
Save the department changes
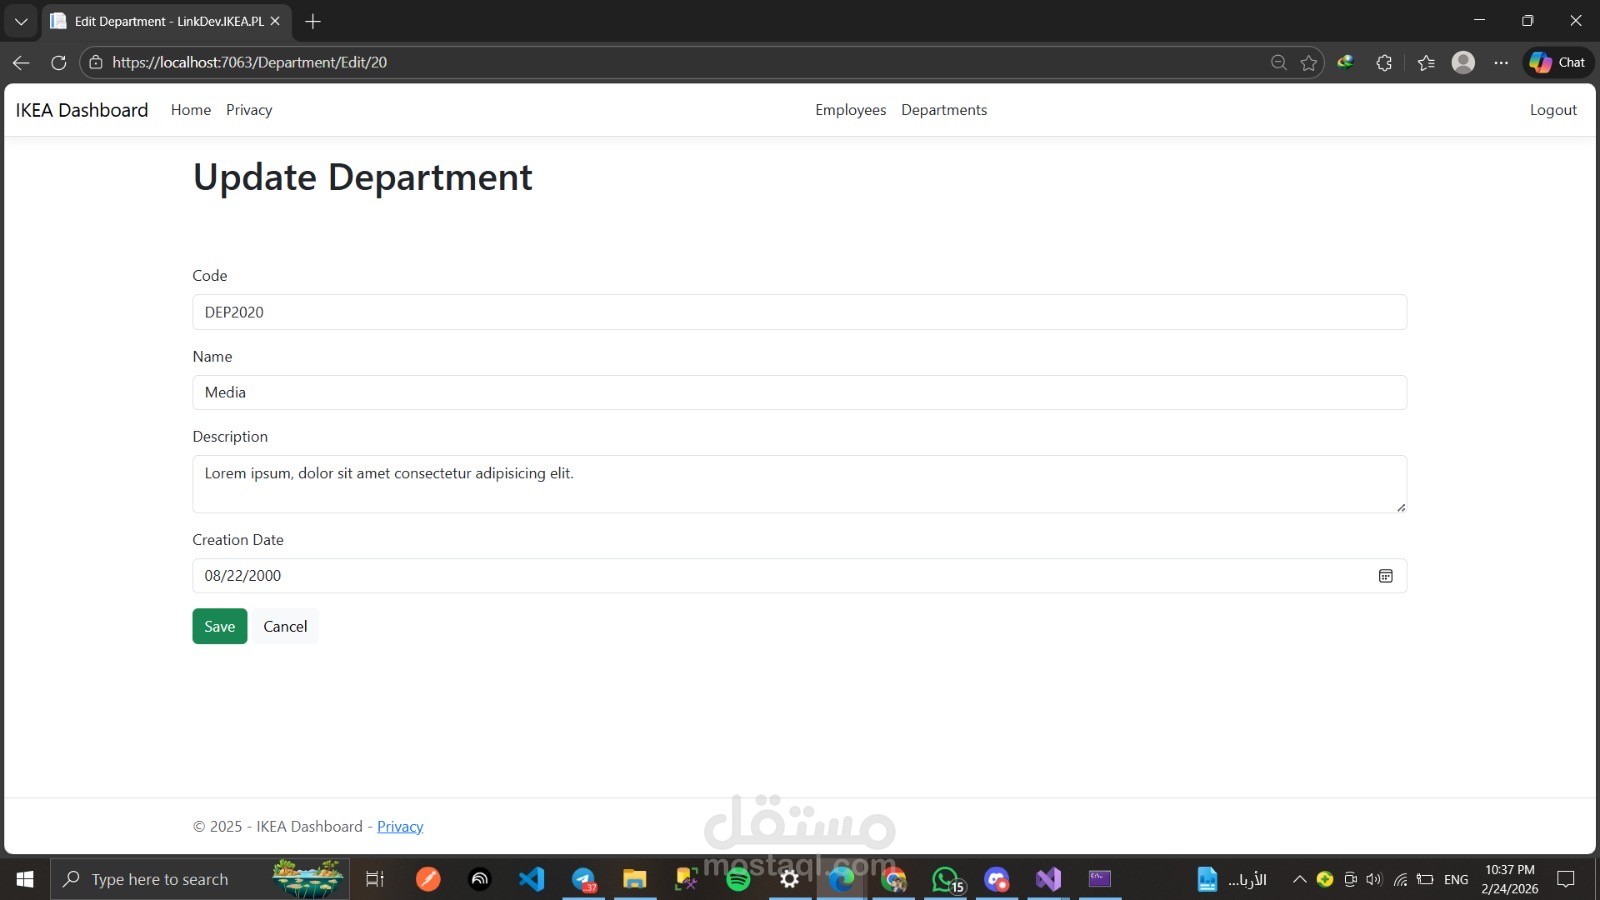tap(220, 626)
